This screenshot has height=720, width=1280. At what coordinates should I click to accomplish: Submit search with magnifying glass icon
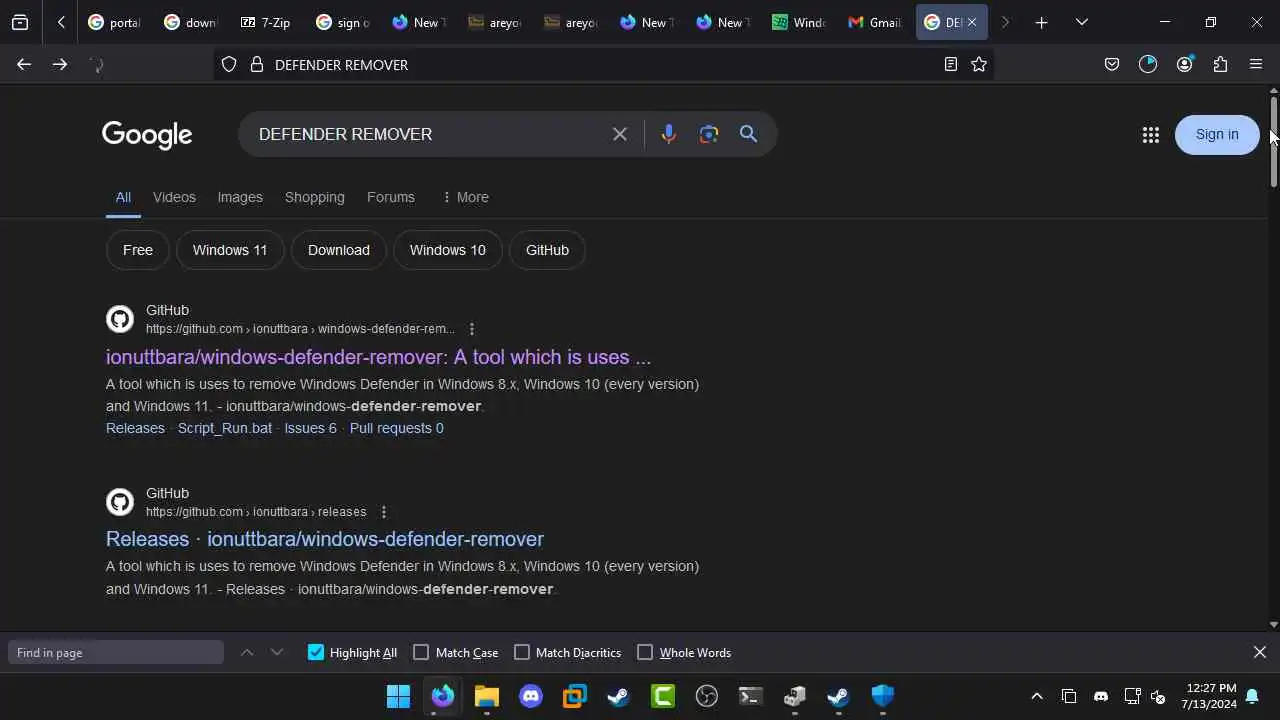(x=748, y=134)
